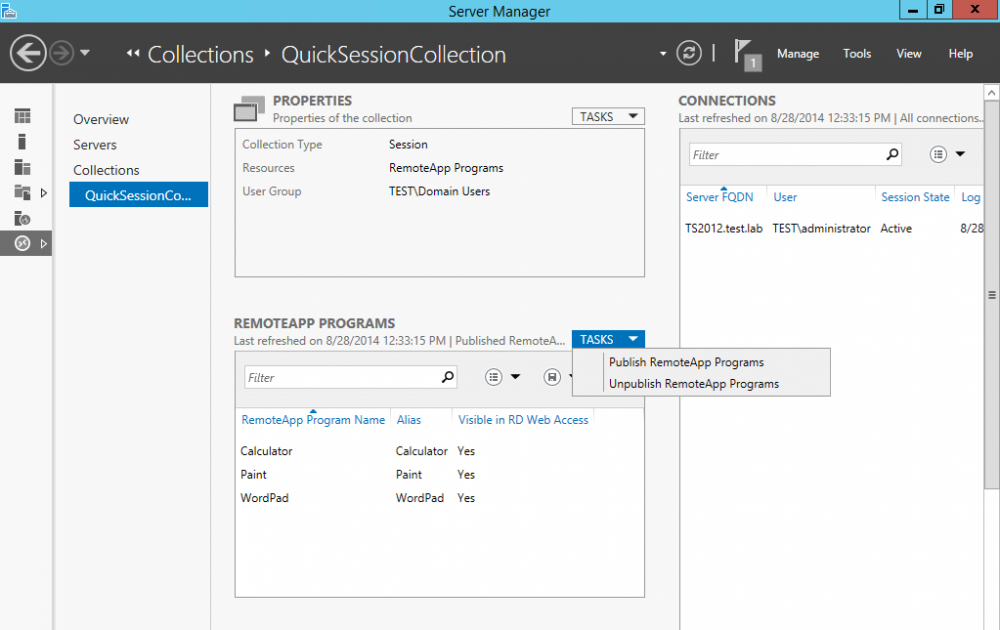
Task: Click TEST\Domain Users value in Properties
Action: coord(439,191)
